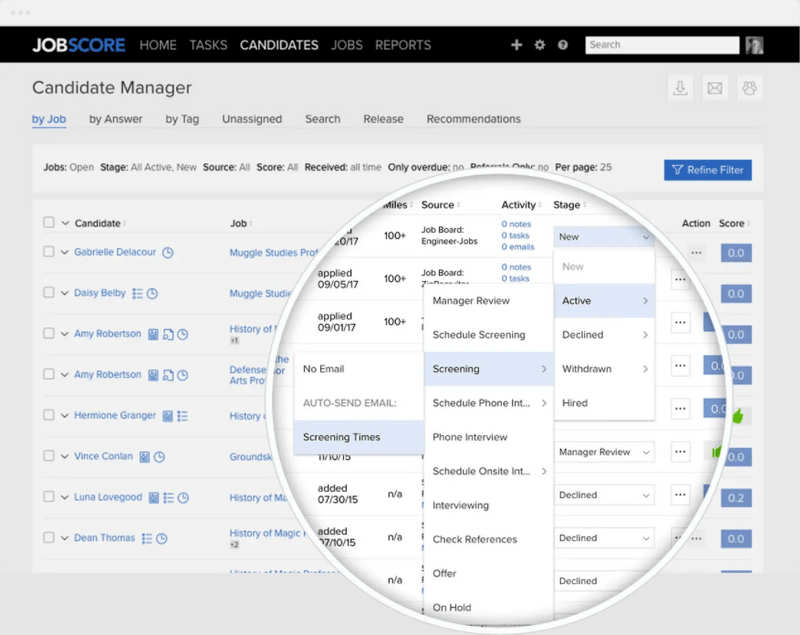
Task: Check the checkbox beside Vince Conlan
Action: click(48, 456)
